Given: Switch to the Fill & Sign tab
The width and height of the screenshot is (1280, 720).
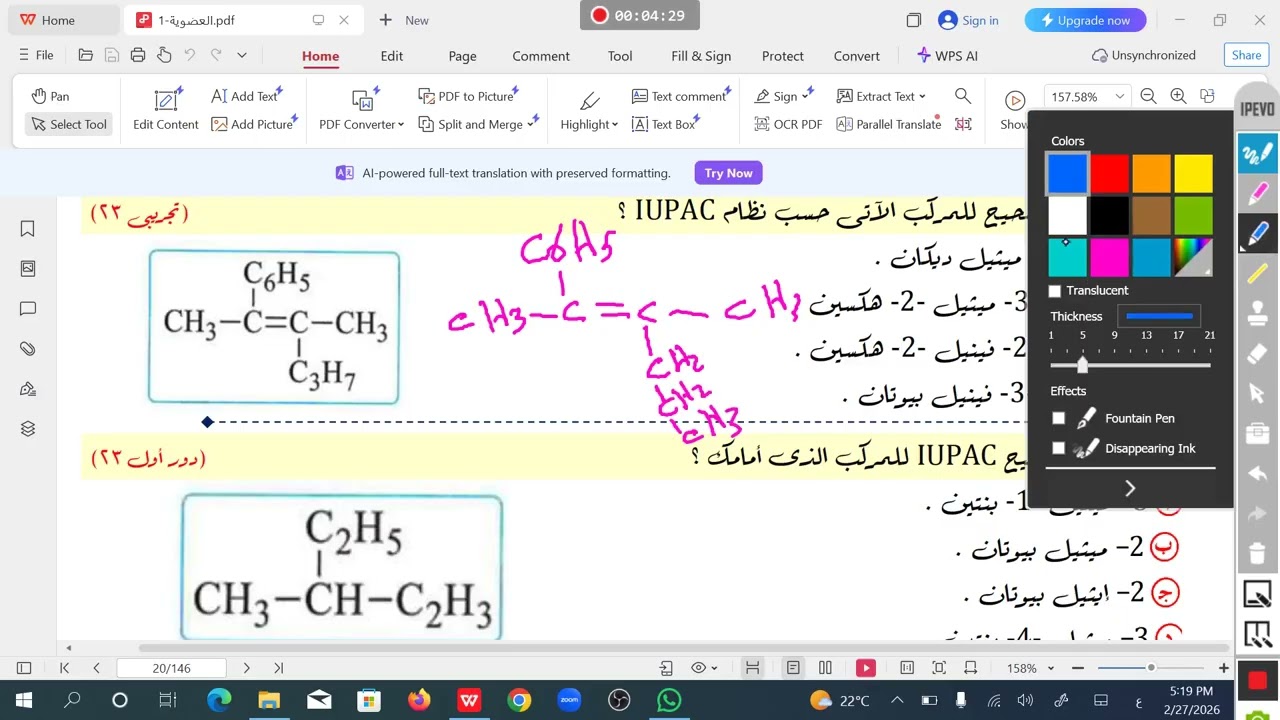Looking at the screenshot, I should point(701,56).
